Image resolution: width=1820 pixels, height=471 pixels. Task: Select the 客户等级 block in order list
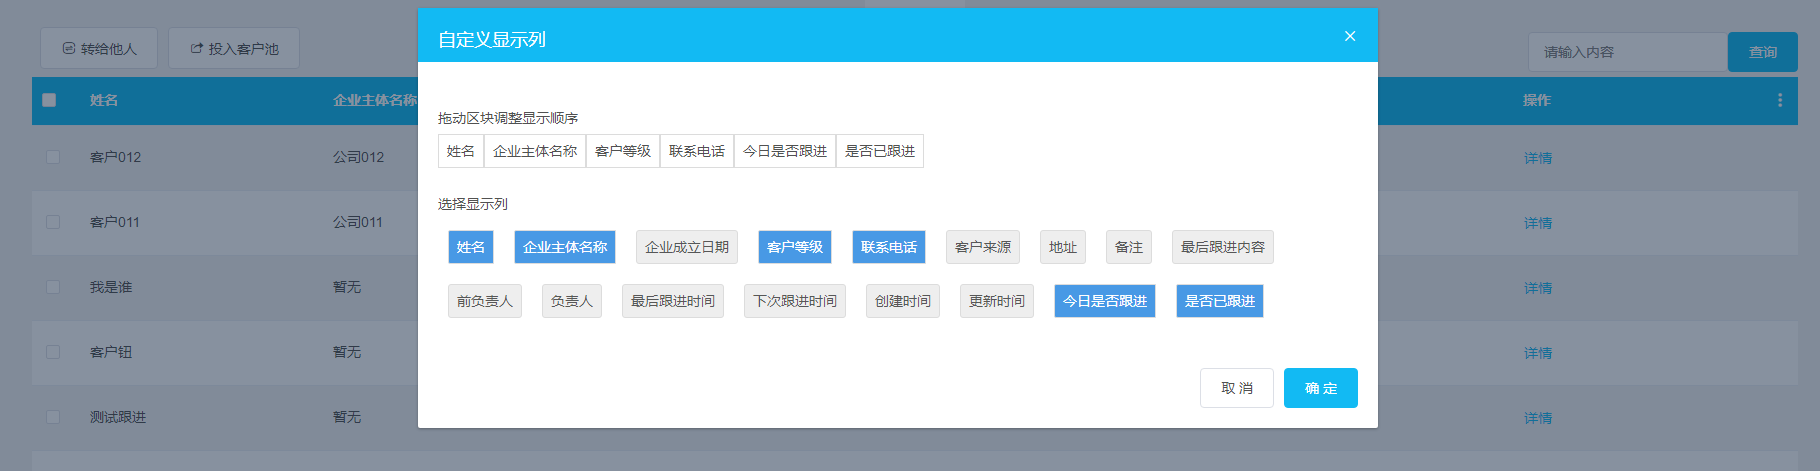point(622,151)
